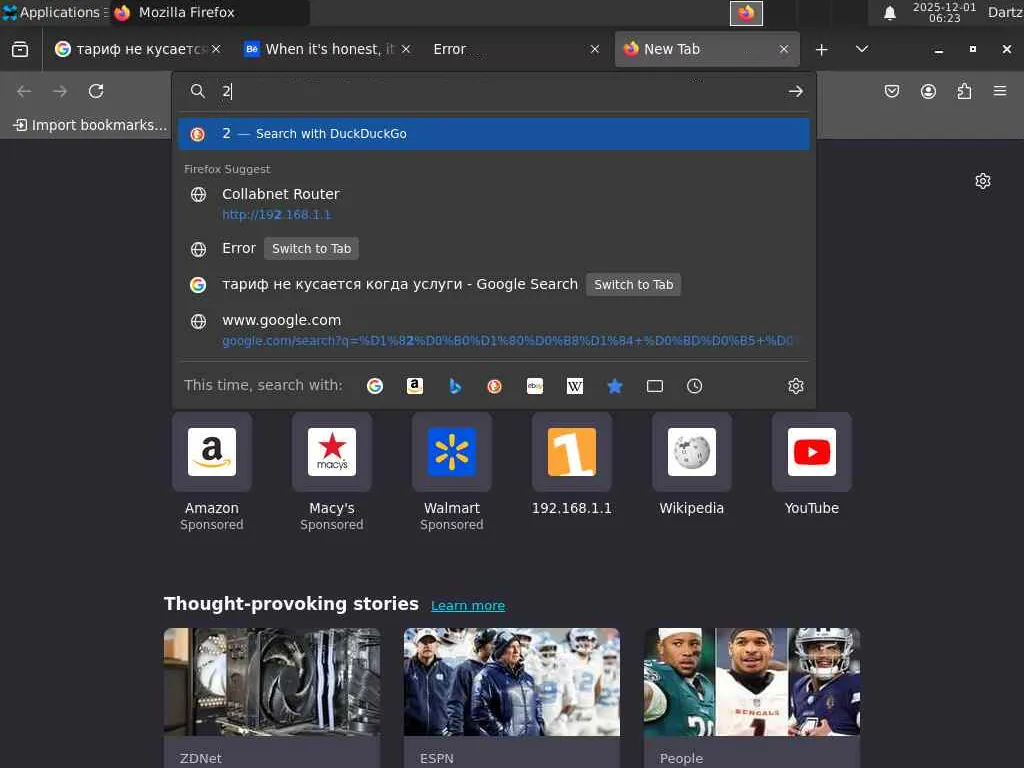Open the YouTube shortcut tile
Viewport: 1024px width, 768px height.
tap(811, 452)
